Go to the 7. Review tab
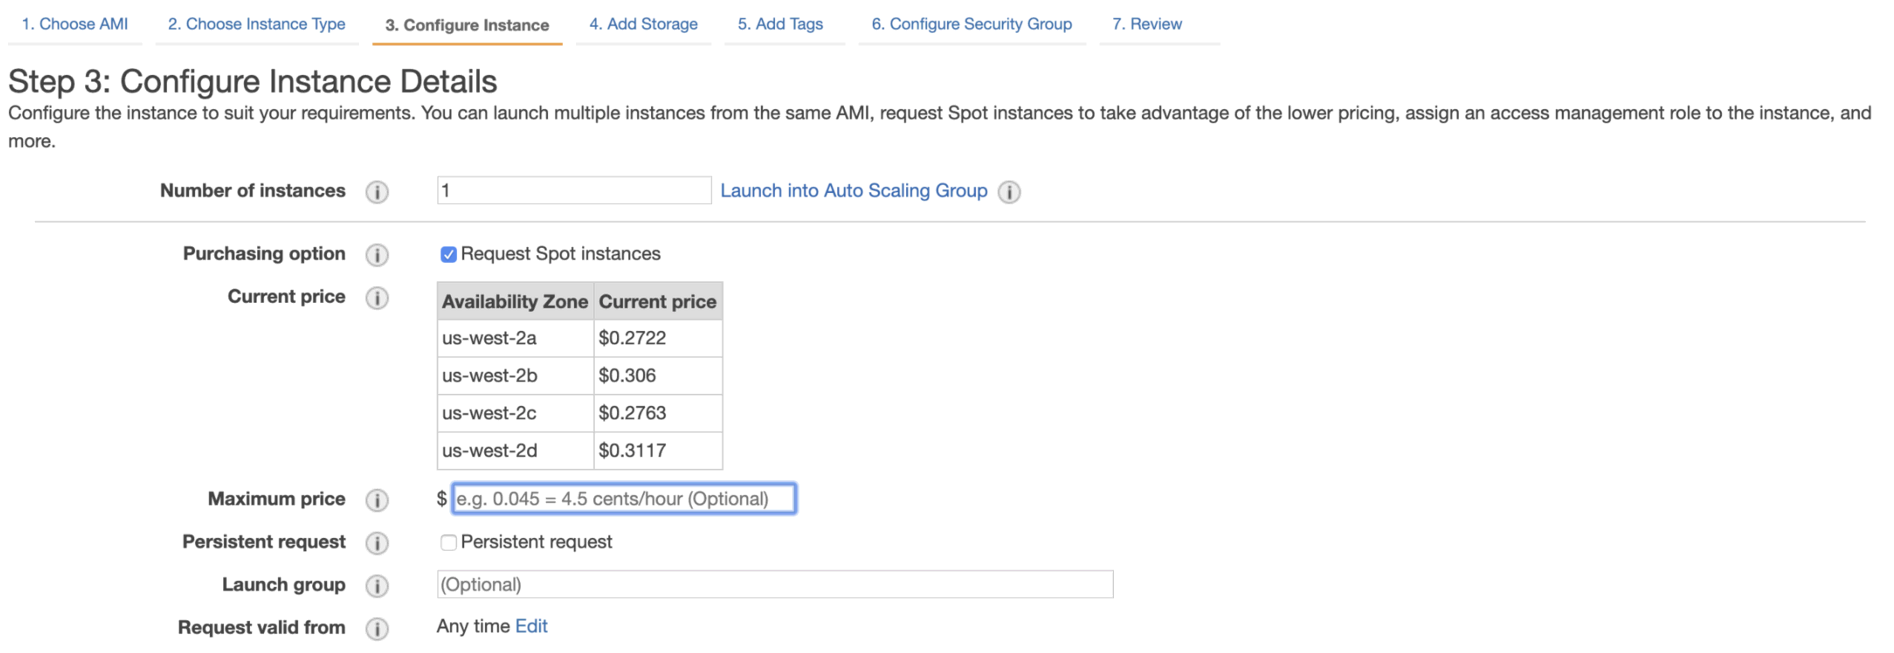The height and width of the screenshot is (653, 1894). click(x=1147, y=24)
